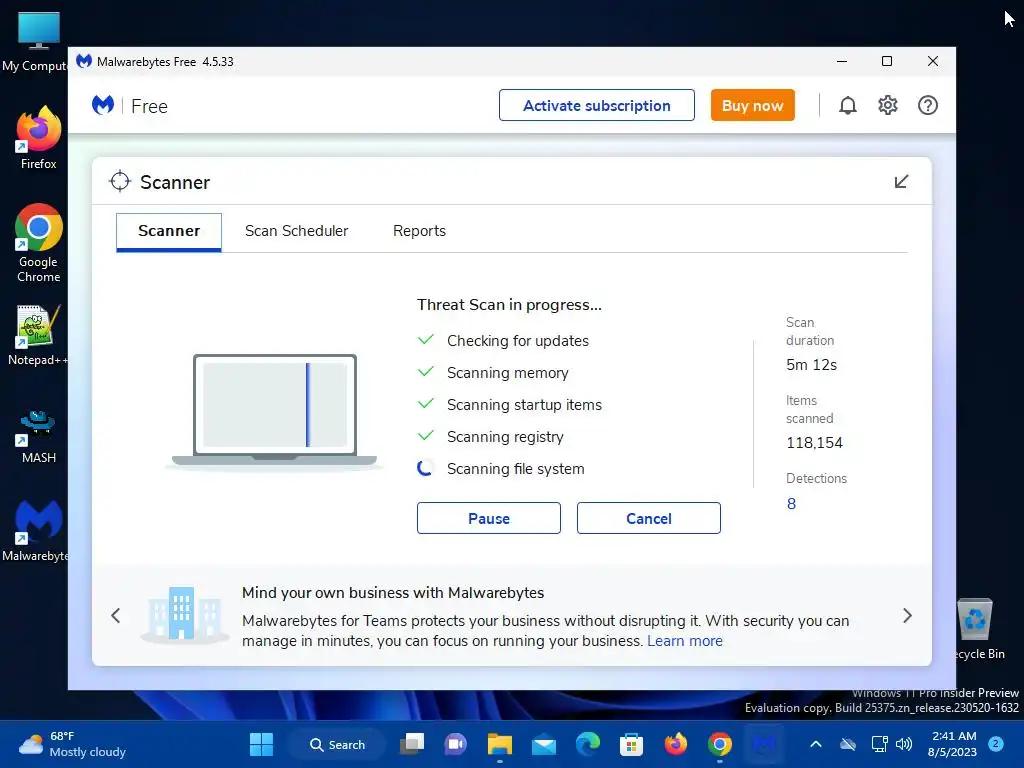Open the Windows Start menu
Viewport: 1024px width, 768px height.
coord(261,744)
